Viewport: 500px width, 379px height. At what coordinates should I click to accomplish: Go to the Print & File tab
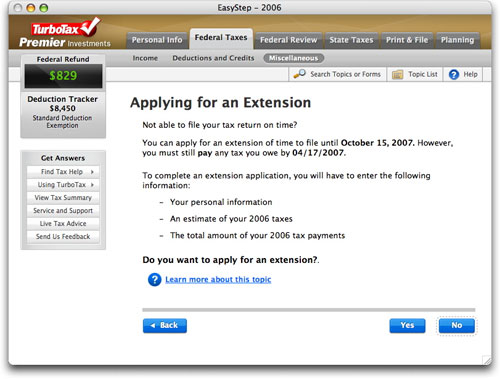click(407, 40)
